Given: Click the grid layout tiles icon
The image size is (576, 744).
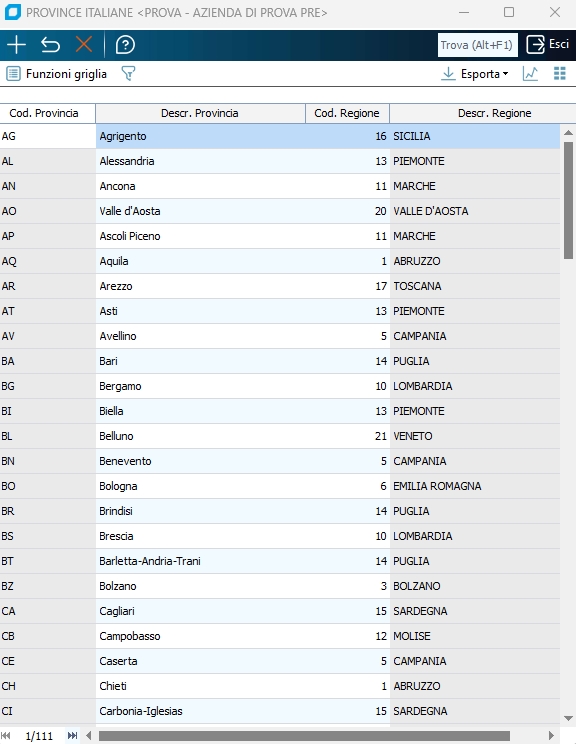Looking at the screenshot, I should pos(560,74).
